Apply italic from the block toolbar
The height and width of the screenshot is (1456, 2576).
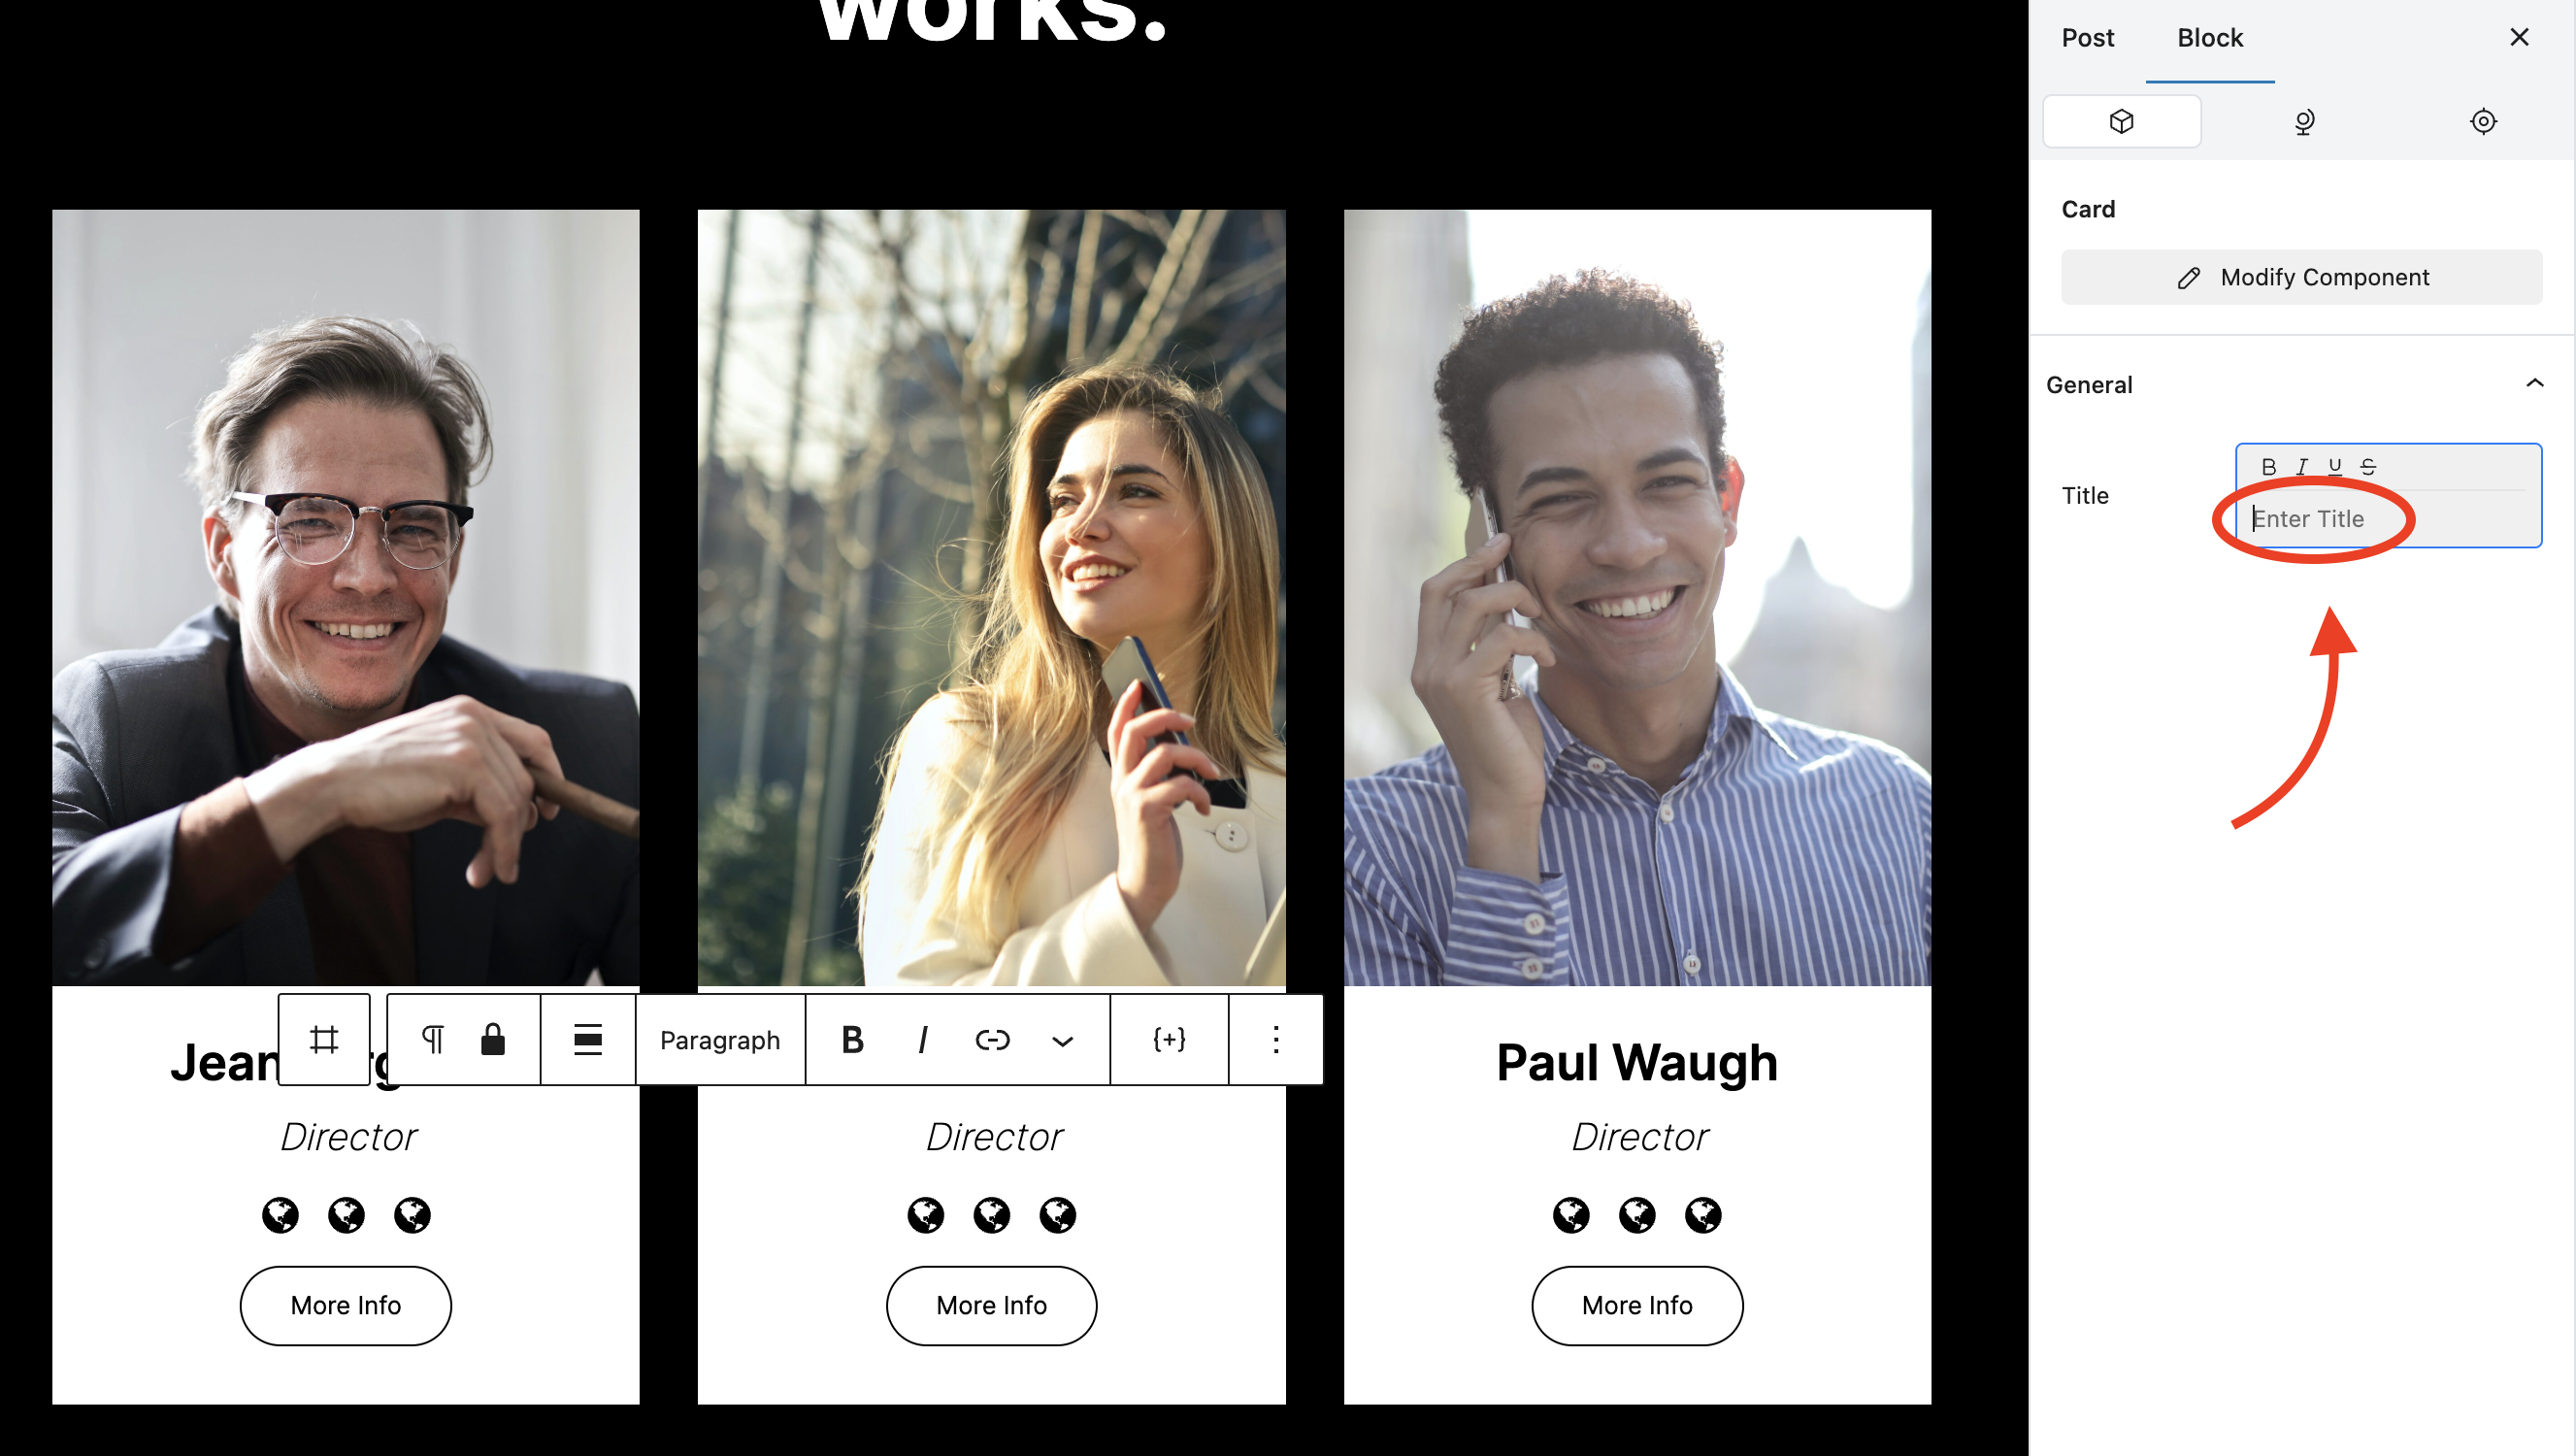click(x=922, y=1040)
